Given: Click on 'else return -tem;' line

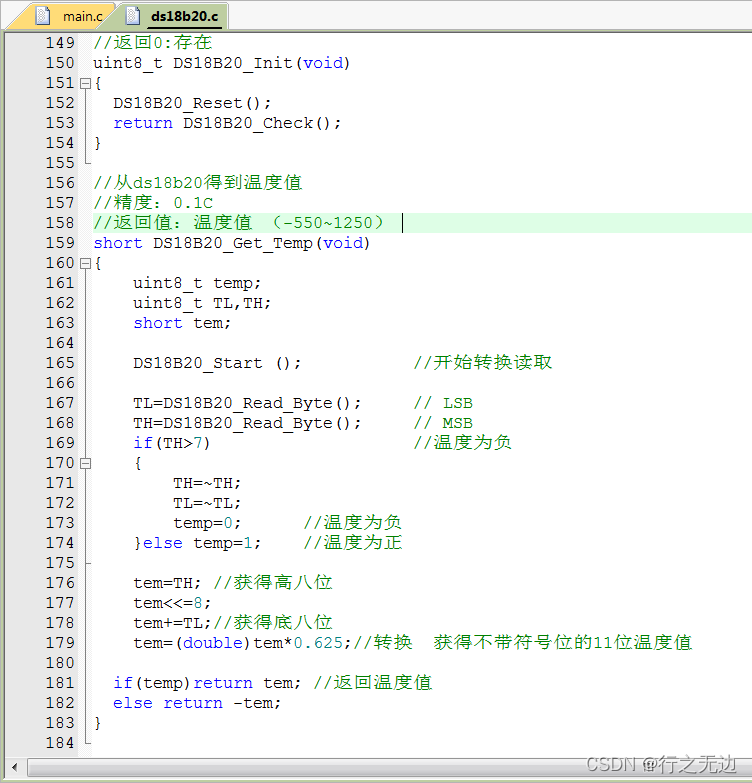Looking at the screenshot, I should pyautogui.click(x=197, y=703).
